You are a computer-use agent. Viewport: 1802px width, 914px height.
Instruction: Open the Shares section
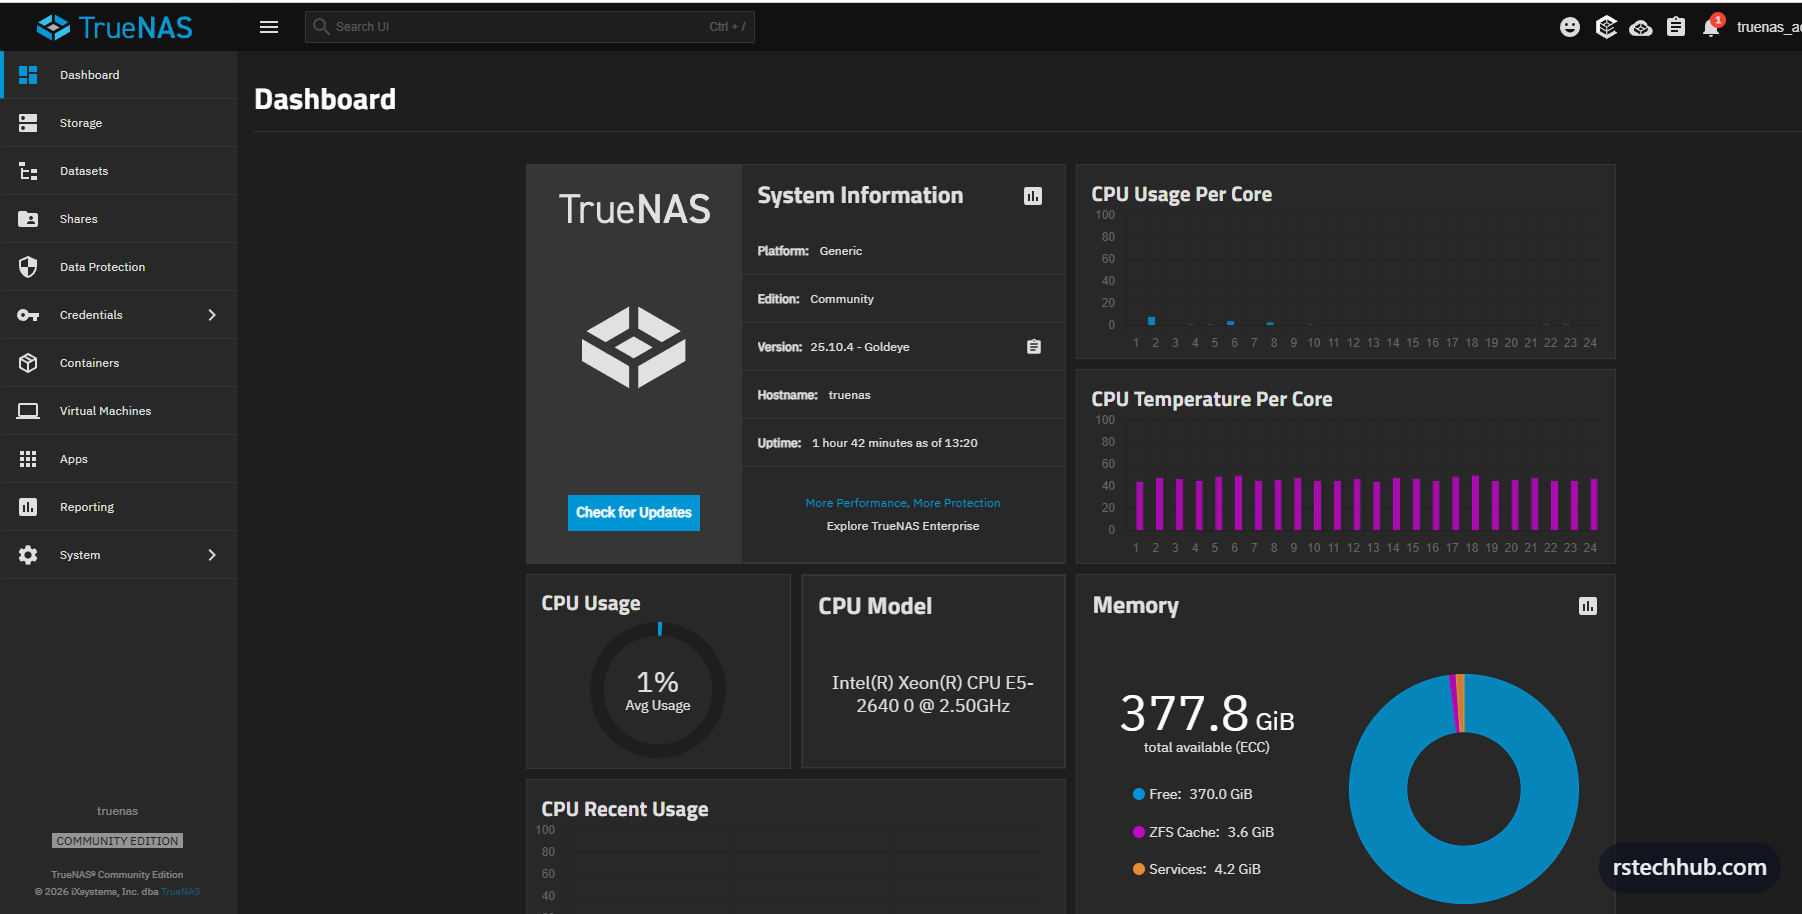pyautogui.click(x=119, y=219)
